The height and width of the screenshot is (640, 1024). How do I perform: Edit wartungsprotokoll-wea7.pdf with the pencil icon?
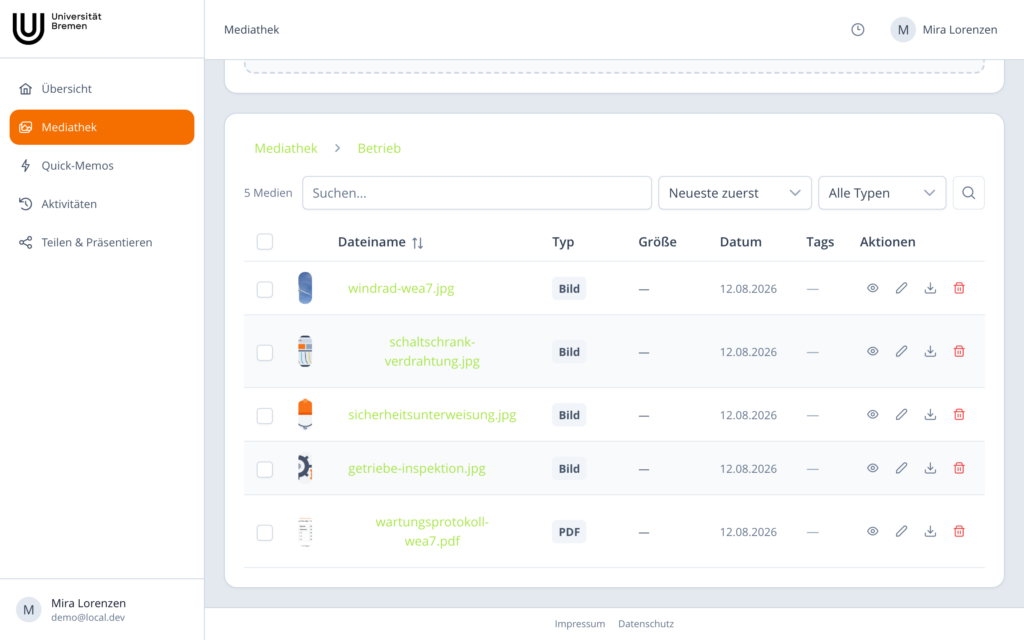tap(901, 532)
